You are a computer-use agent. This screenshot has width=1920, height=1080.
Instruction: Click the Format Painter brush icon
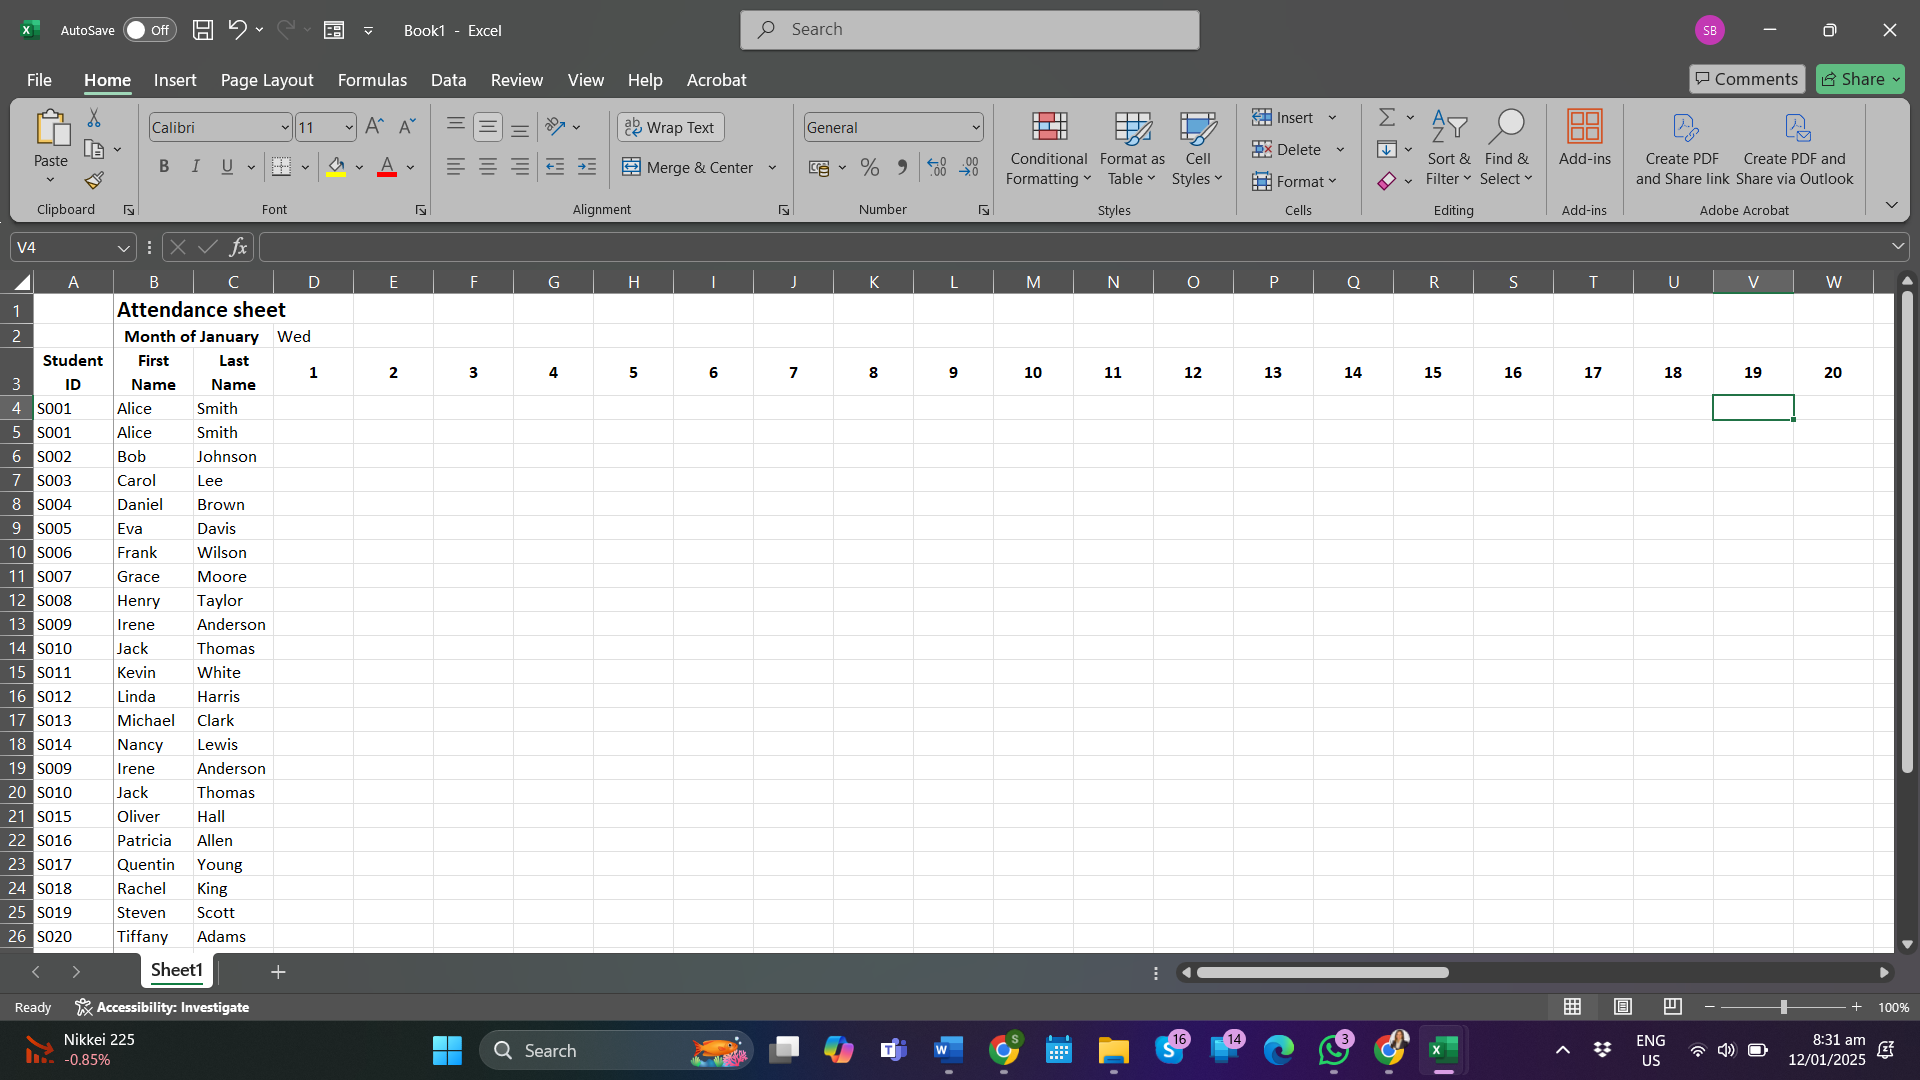(94, 181)
